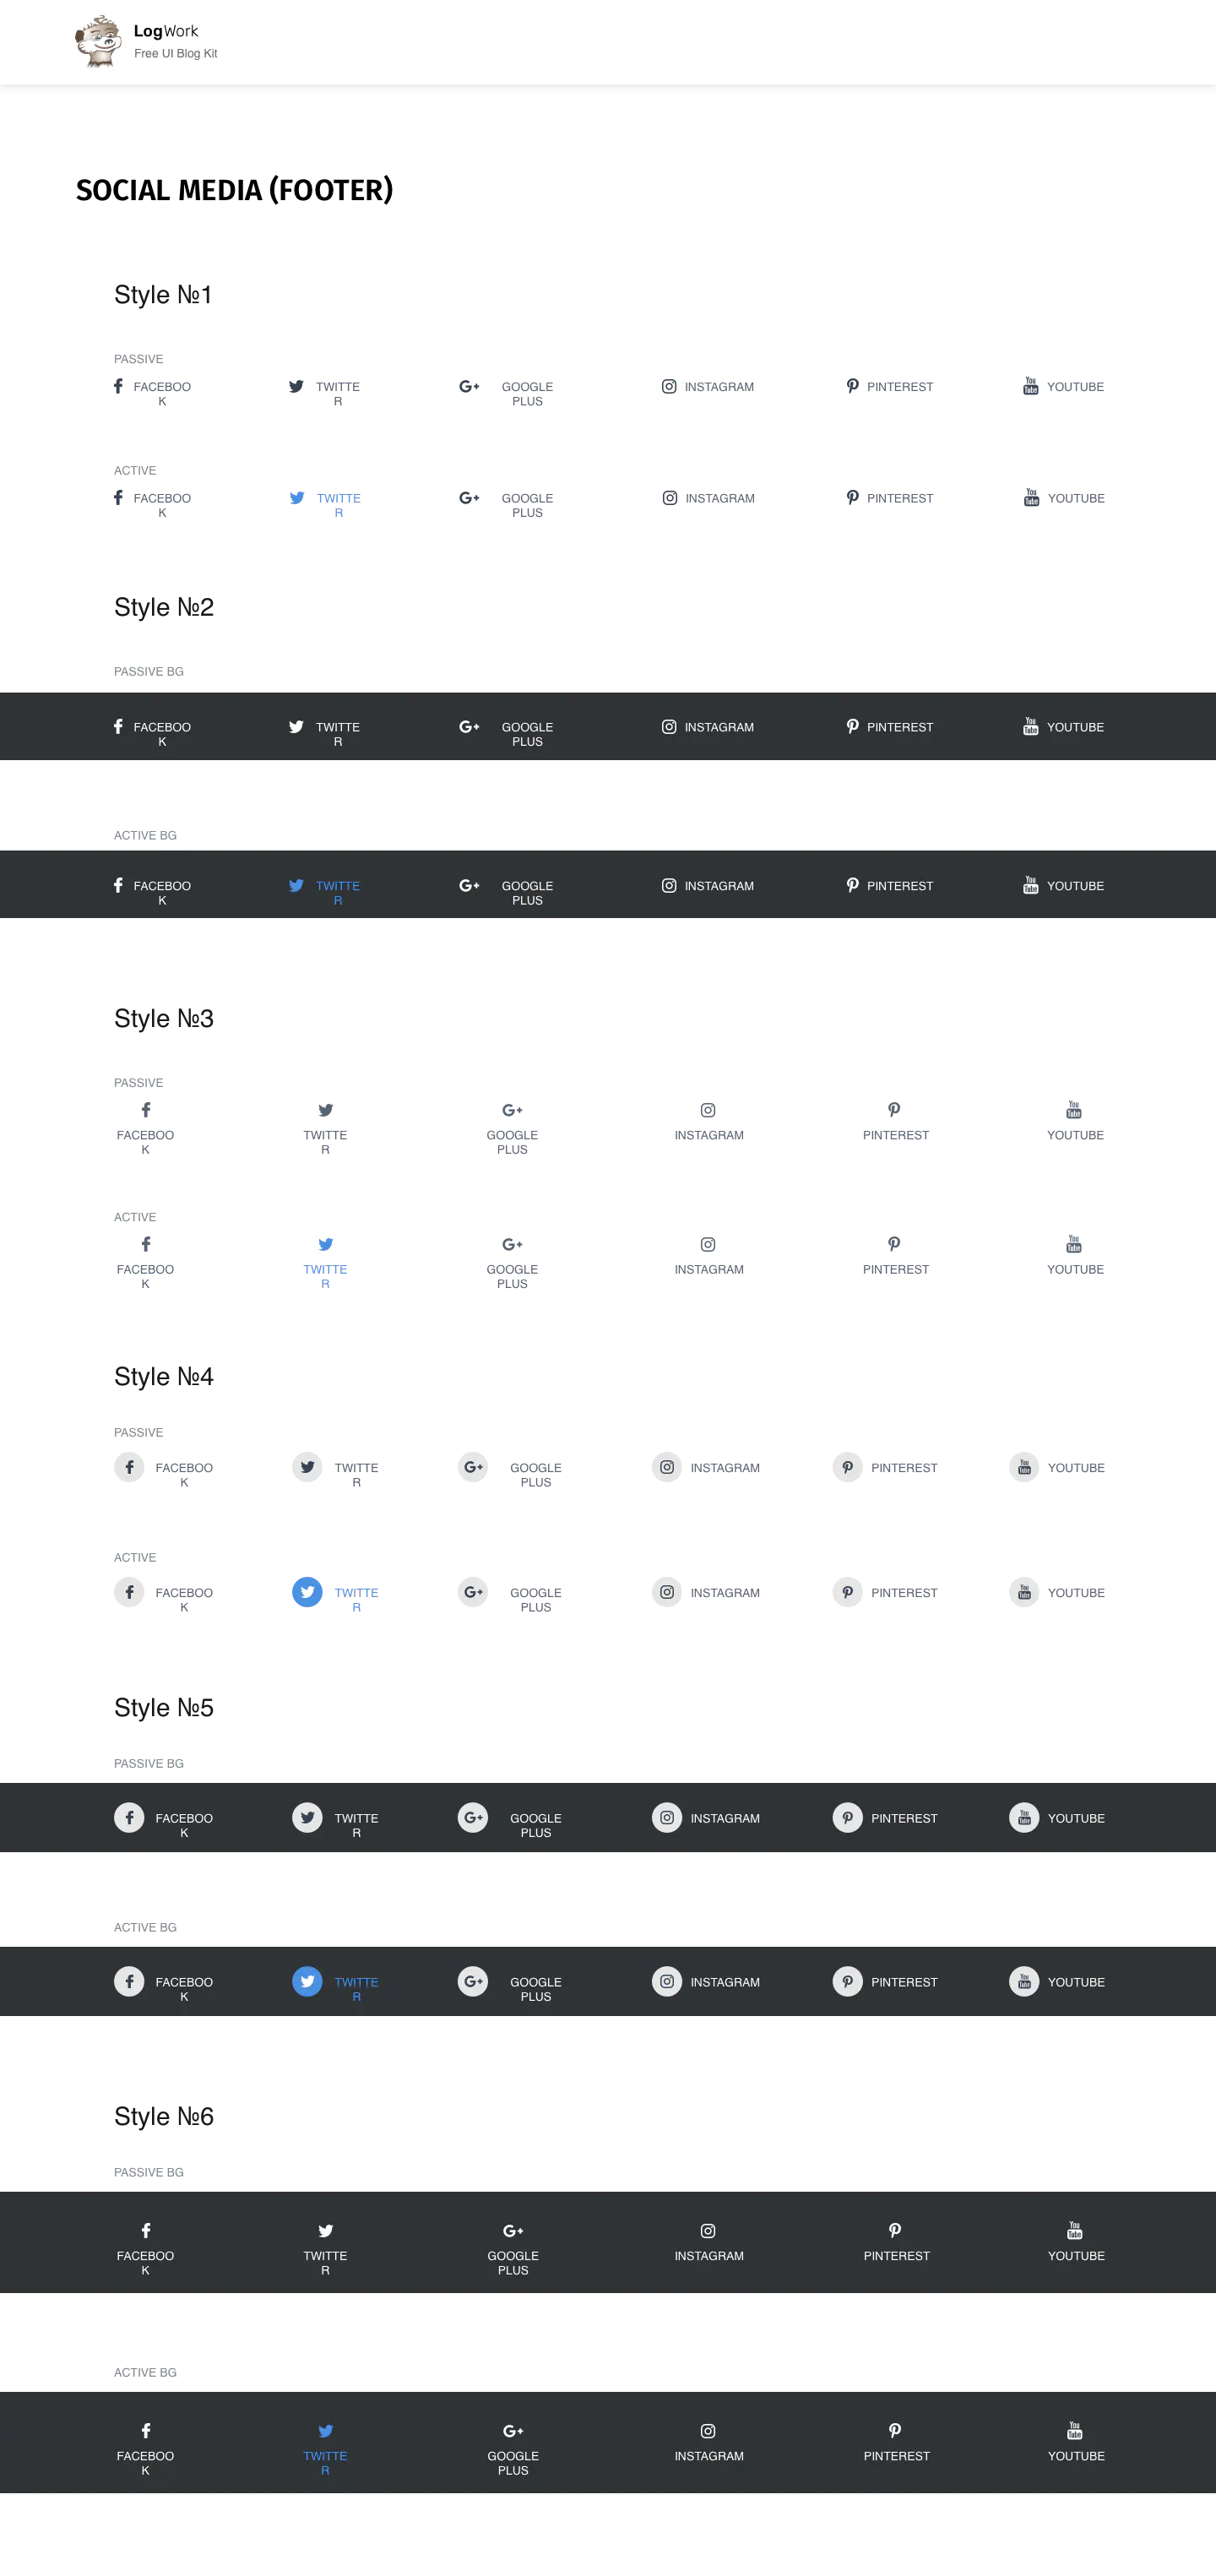Viewport: 1216px width, 2576px height.
Task: Click Pinterest icon in Style №1 passive row
Action: [x=852, y=386]
